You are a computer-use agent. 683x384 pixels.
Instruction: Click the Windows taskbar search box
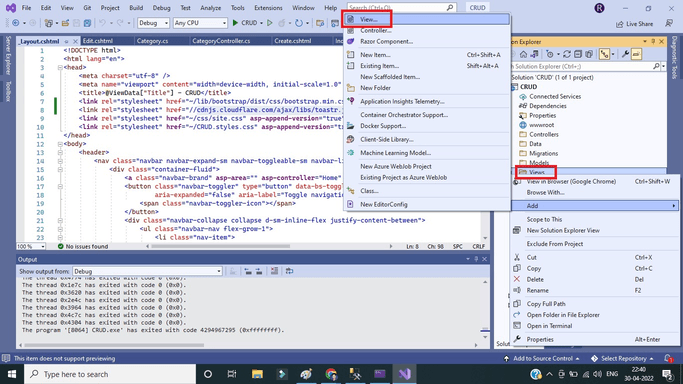click(110, 374)
